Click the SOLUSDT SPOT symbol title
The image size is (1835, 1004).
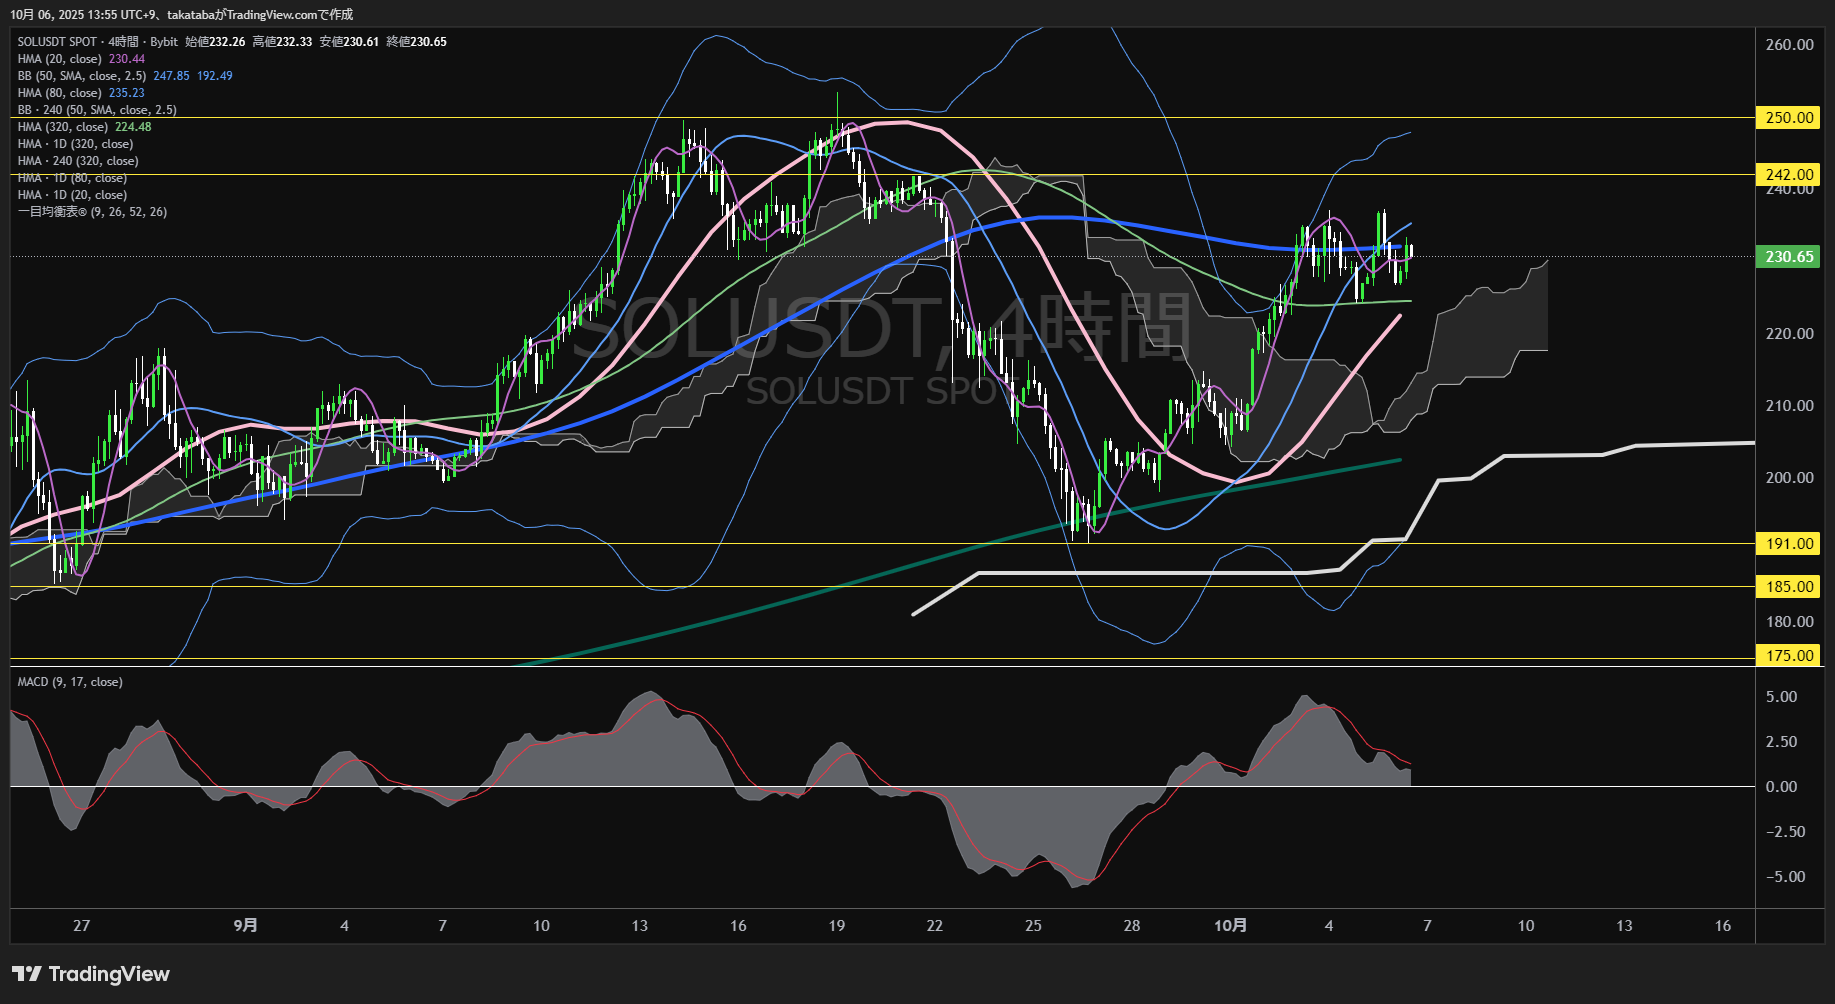point(57,42)
